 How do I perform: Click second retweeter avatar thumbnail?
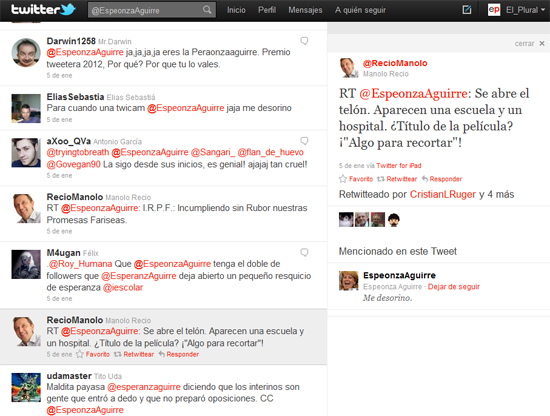(362, 220)
